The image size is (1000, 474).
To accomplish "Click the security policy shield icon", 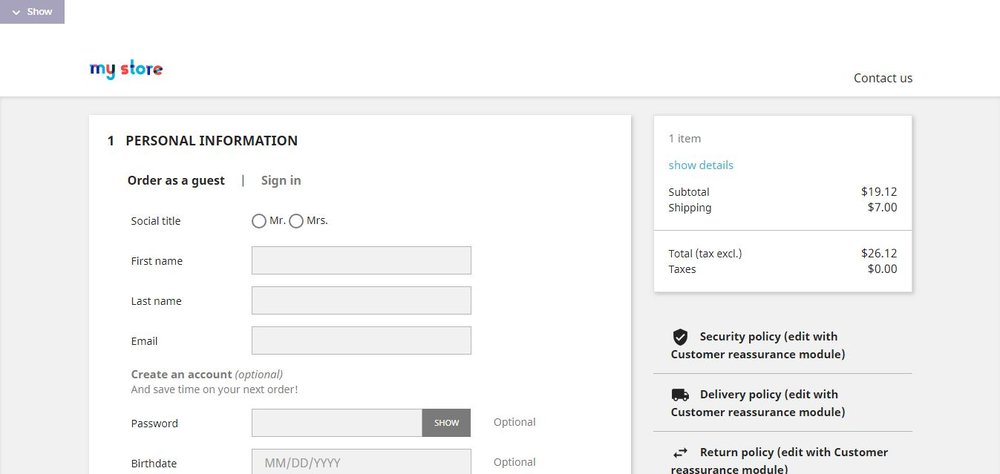I will coord(680,337).
